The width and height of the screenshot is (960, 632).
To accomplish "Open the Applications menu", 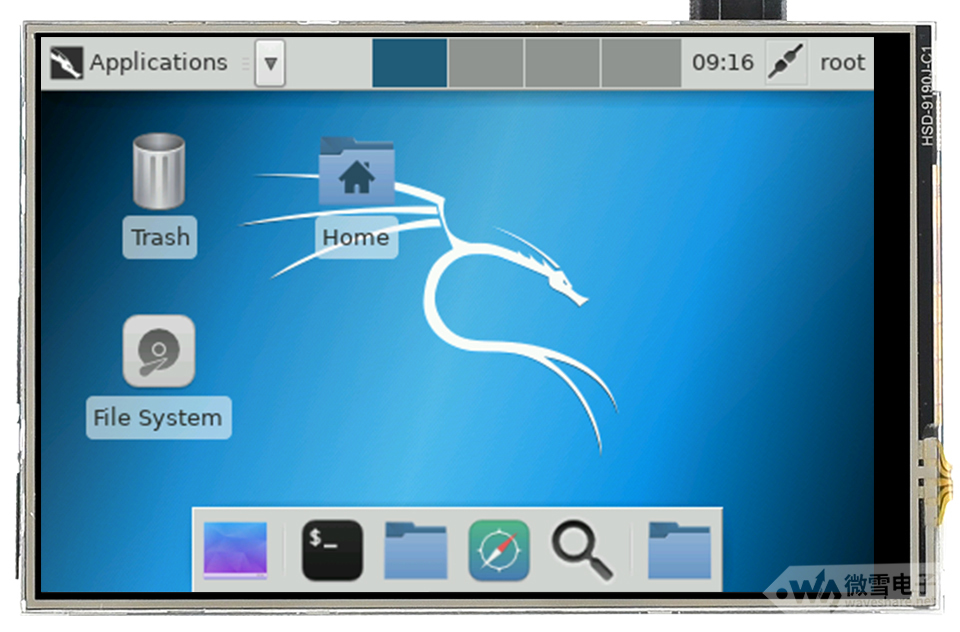I will click(x=158, y=63).
